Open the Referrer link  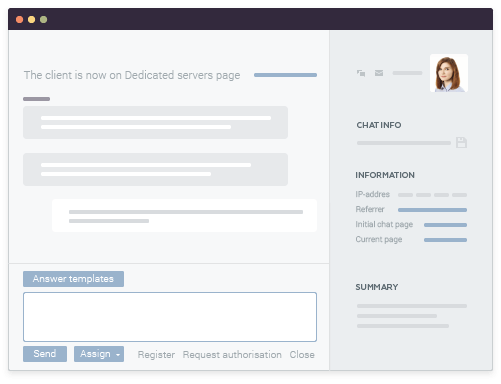click(432, 210)
